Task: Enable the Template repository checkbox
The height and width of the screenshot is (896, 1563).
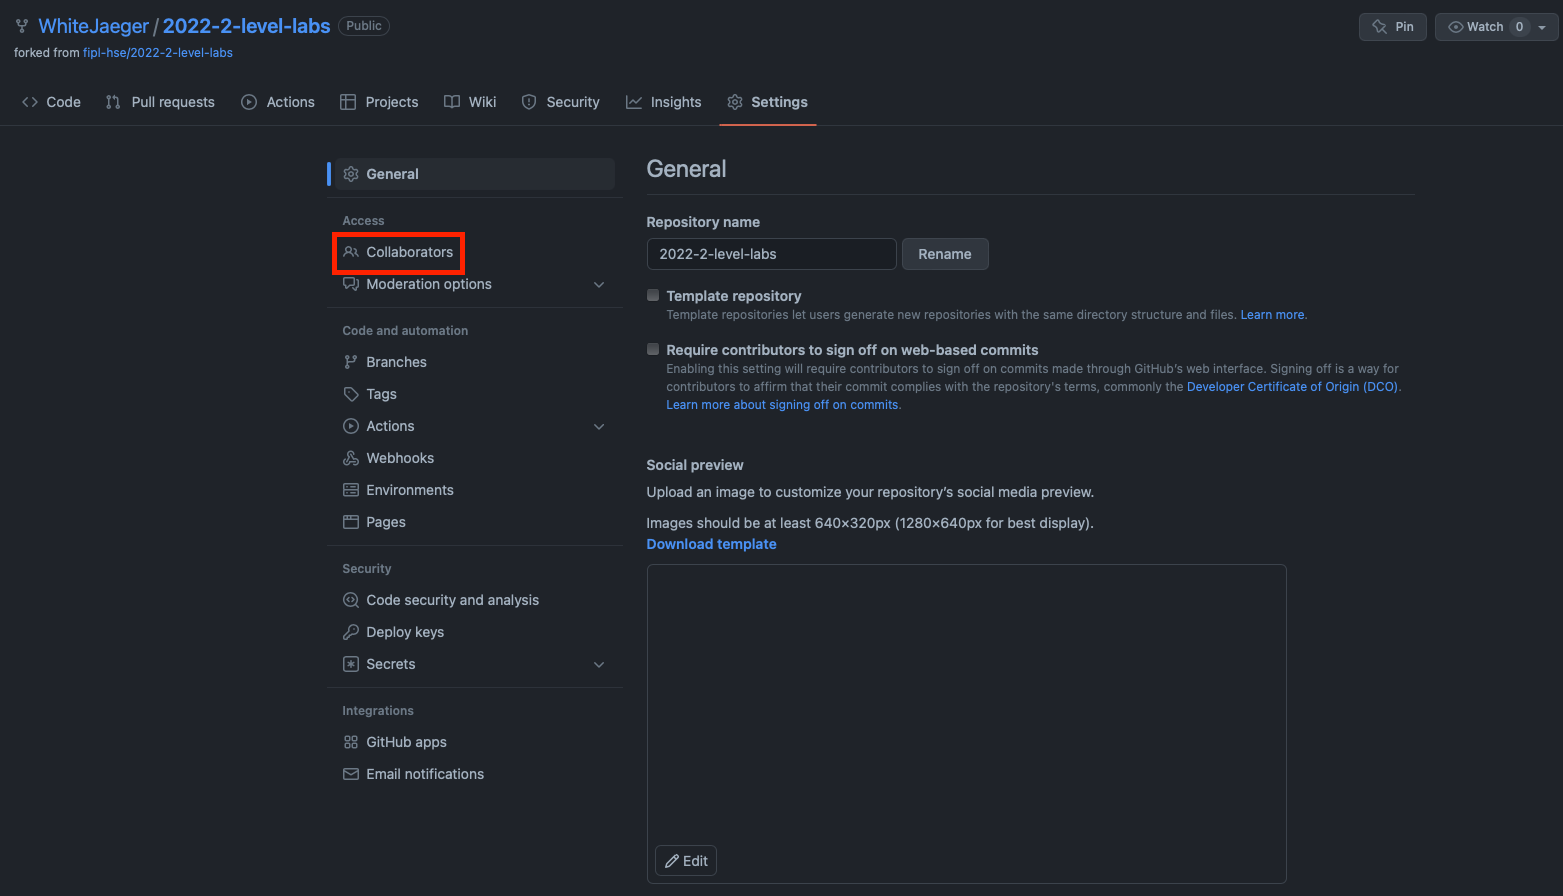Action: [652, 295]
